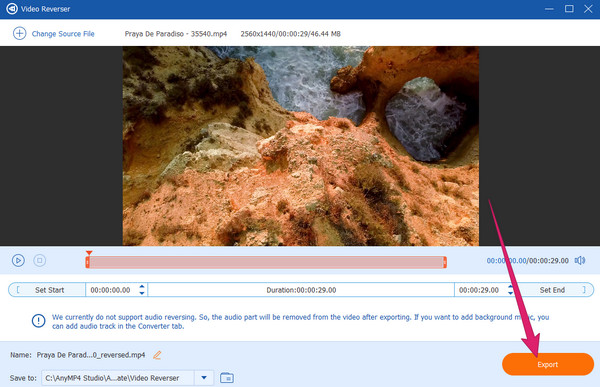This screenshot has height=387, width=600.
Task: Click the file name Praya De Paradiso - 35540.mp4
Action: tap(176, 34)
